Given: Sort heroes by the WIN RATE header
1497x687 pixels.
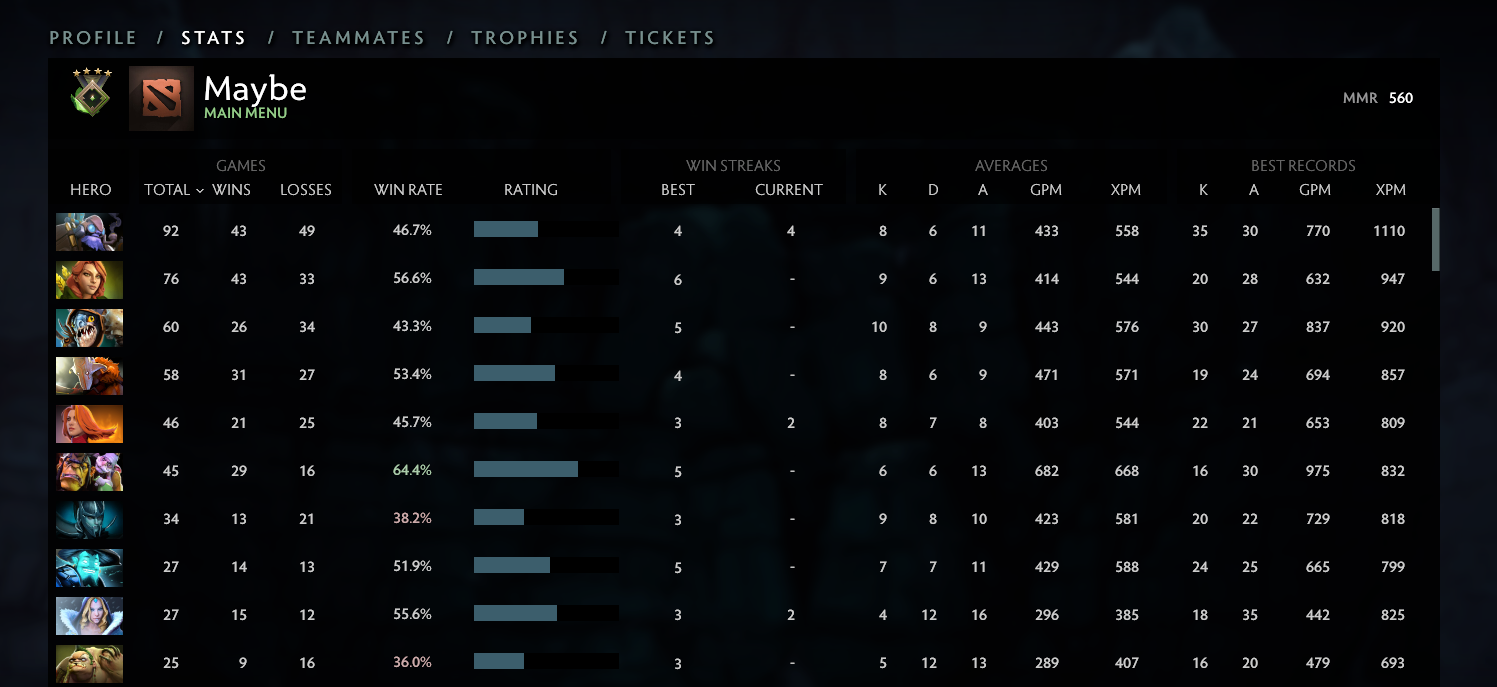Looking at the screenshot, I should 408,190.
